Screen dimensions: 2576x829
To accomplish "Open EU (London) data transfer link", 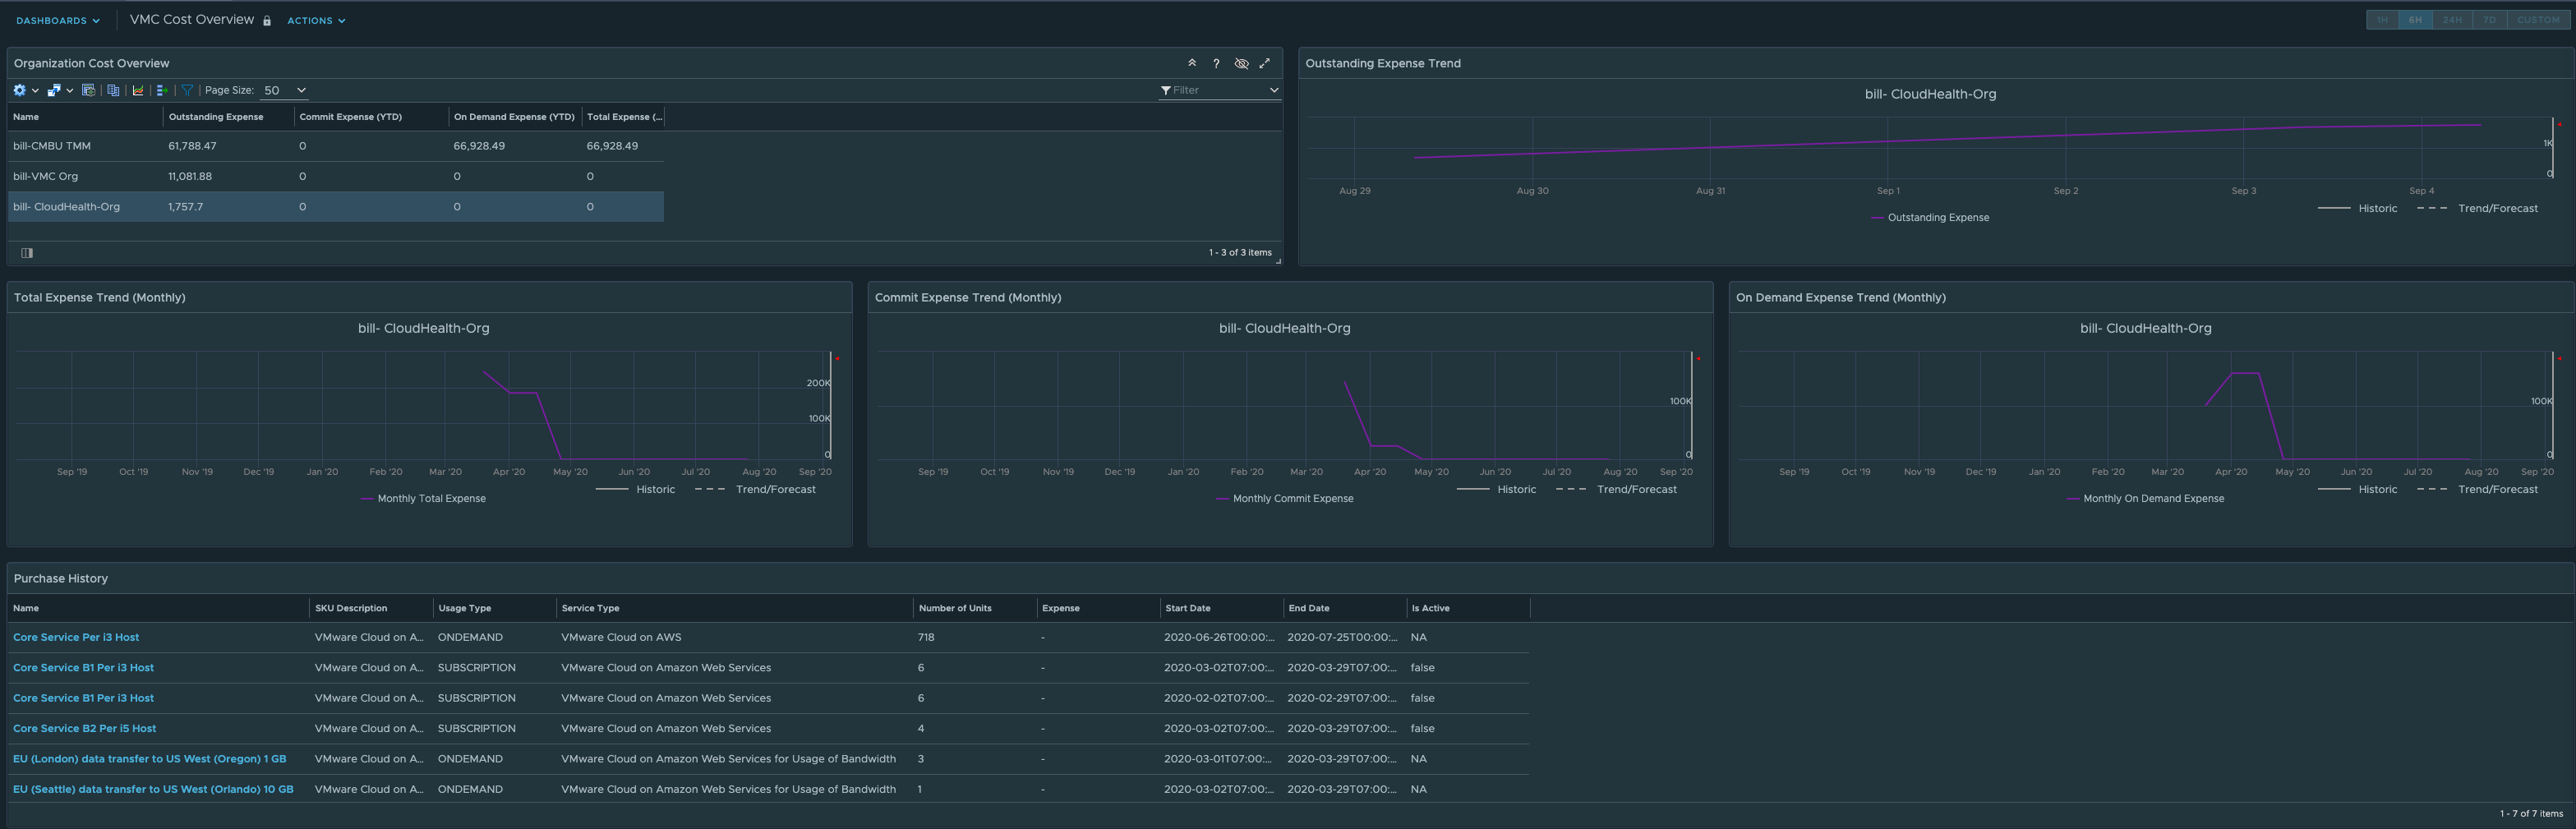I will 149,759.
